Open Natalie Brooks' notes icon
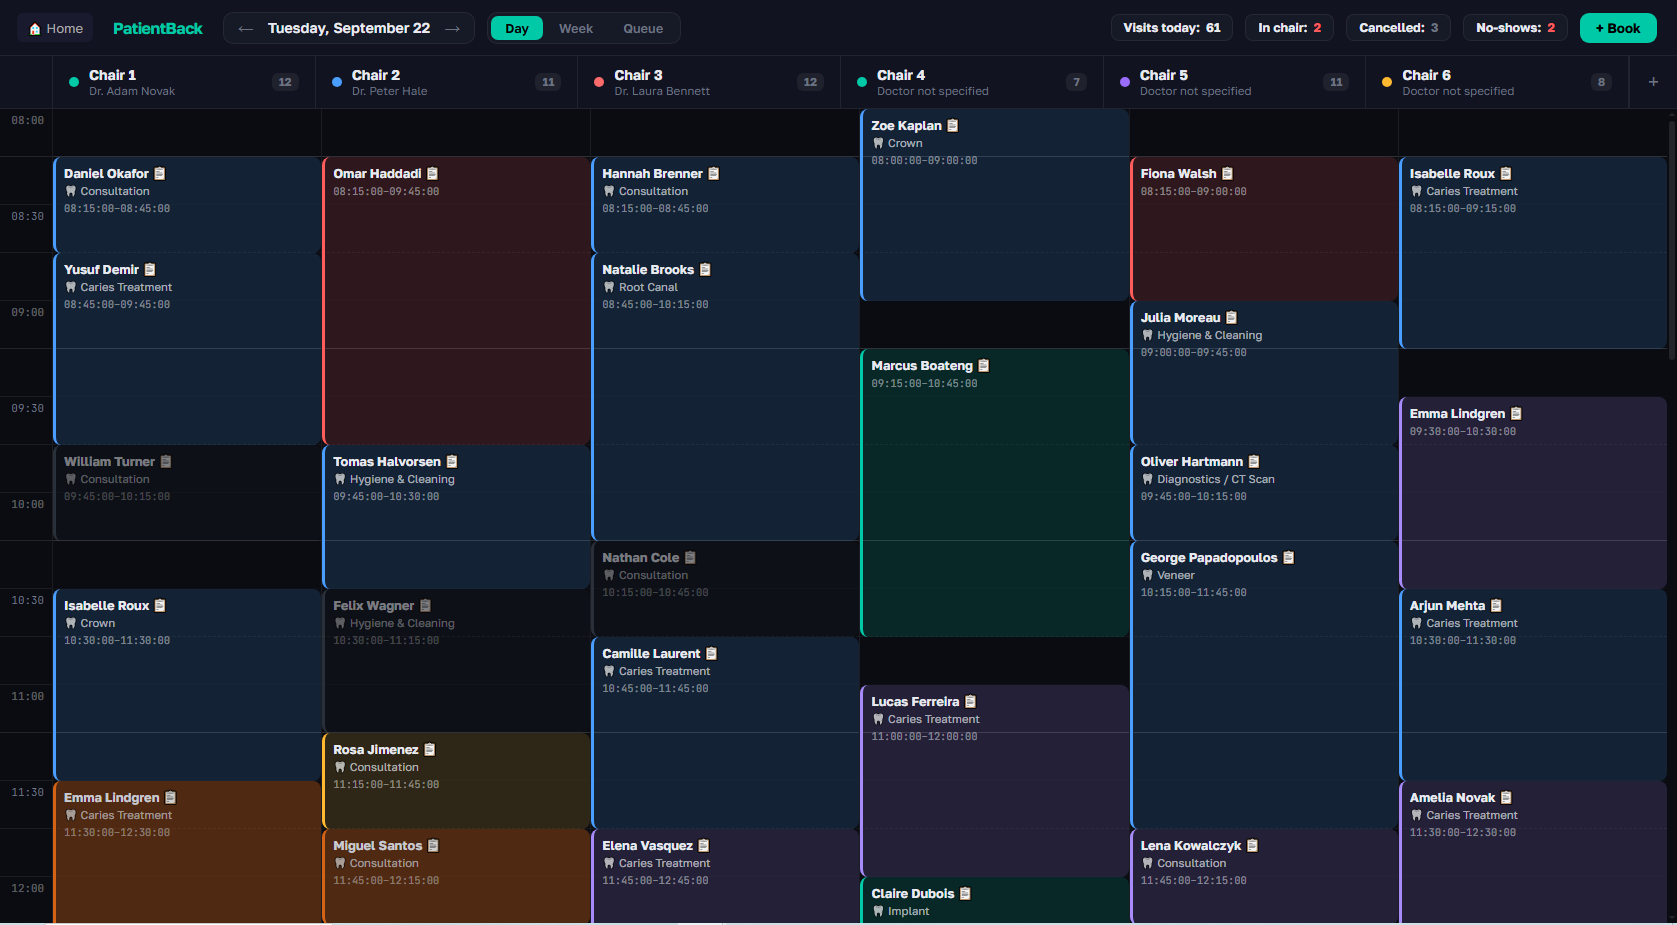 tap(705, 270)
